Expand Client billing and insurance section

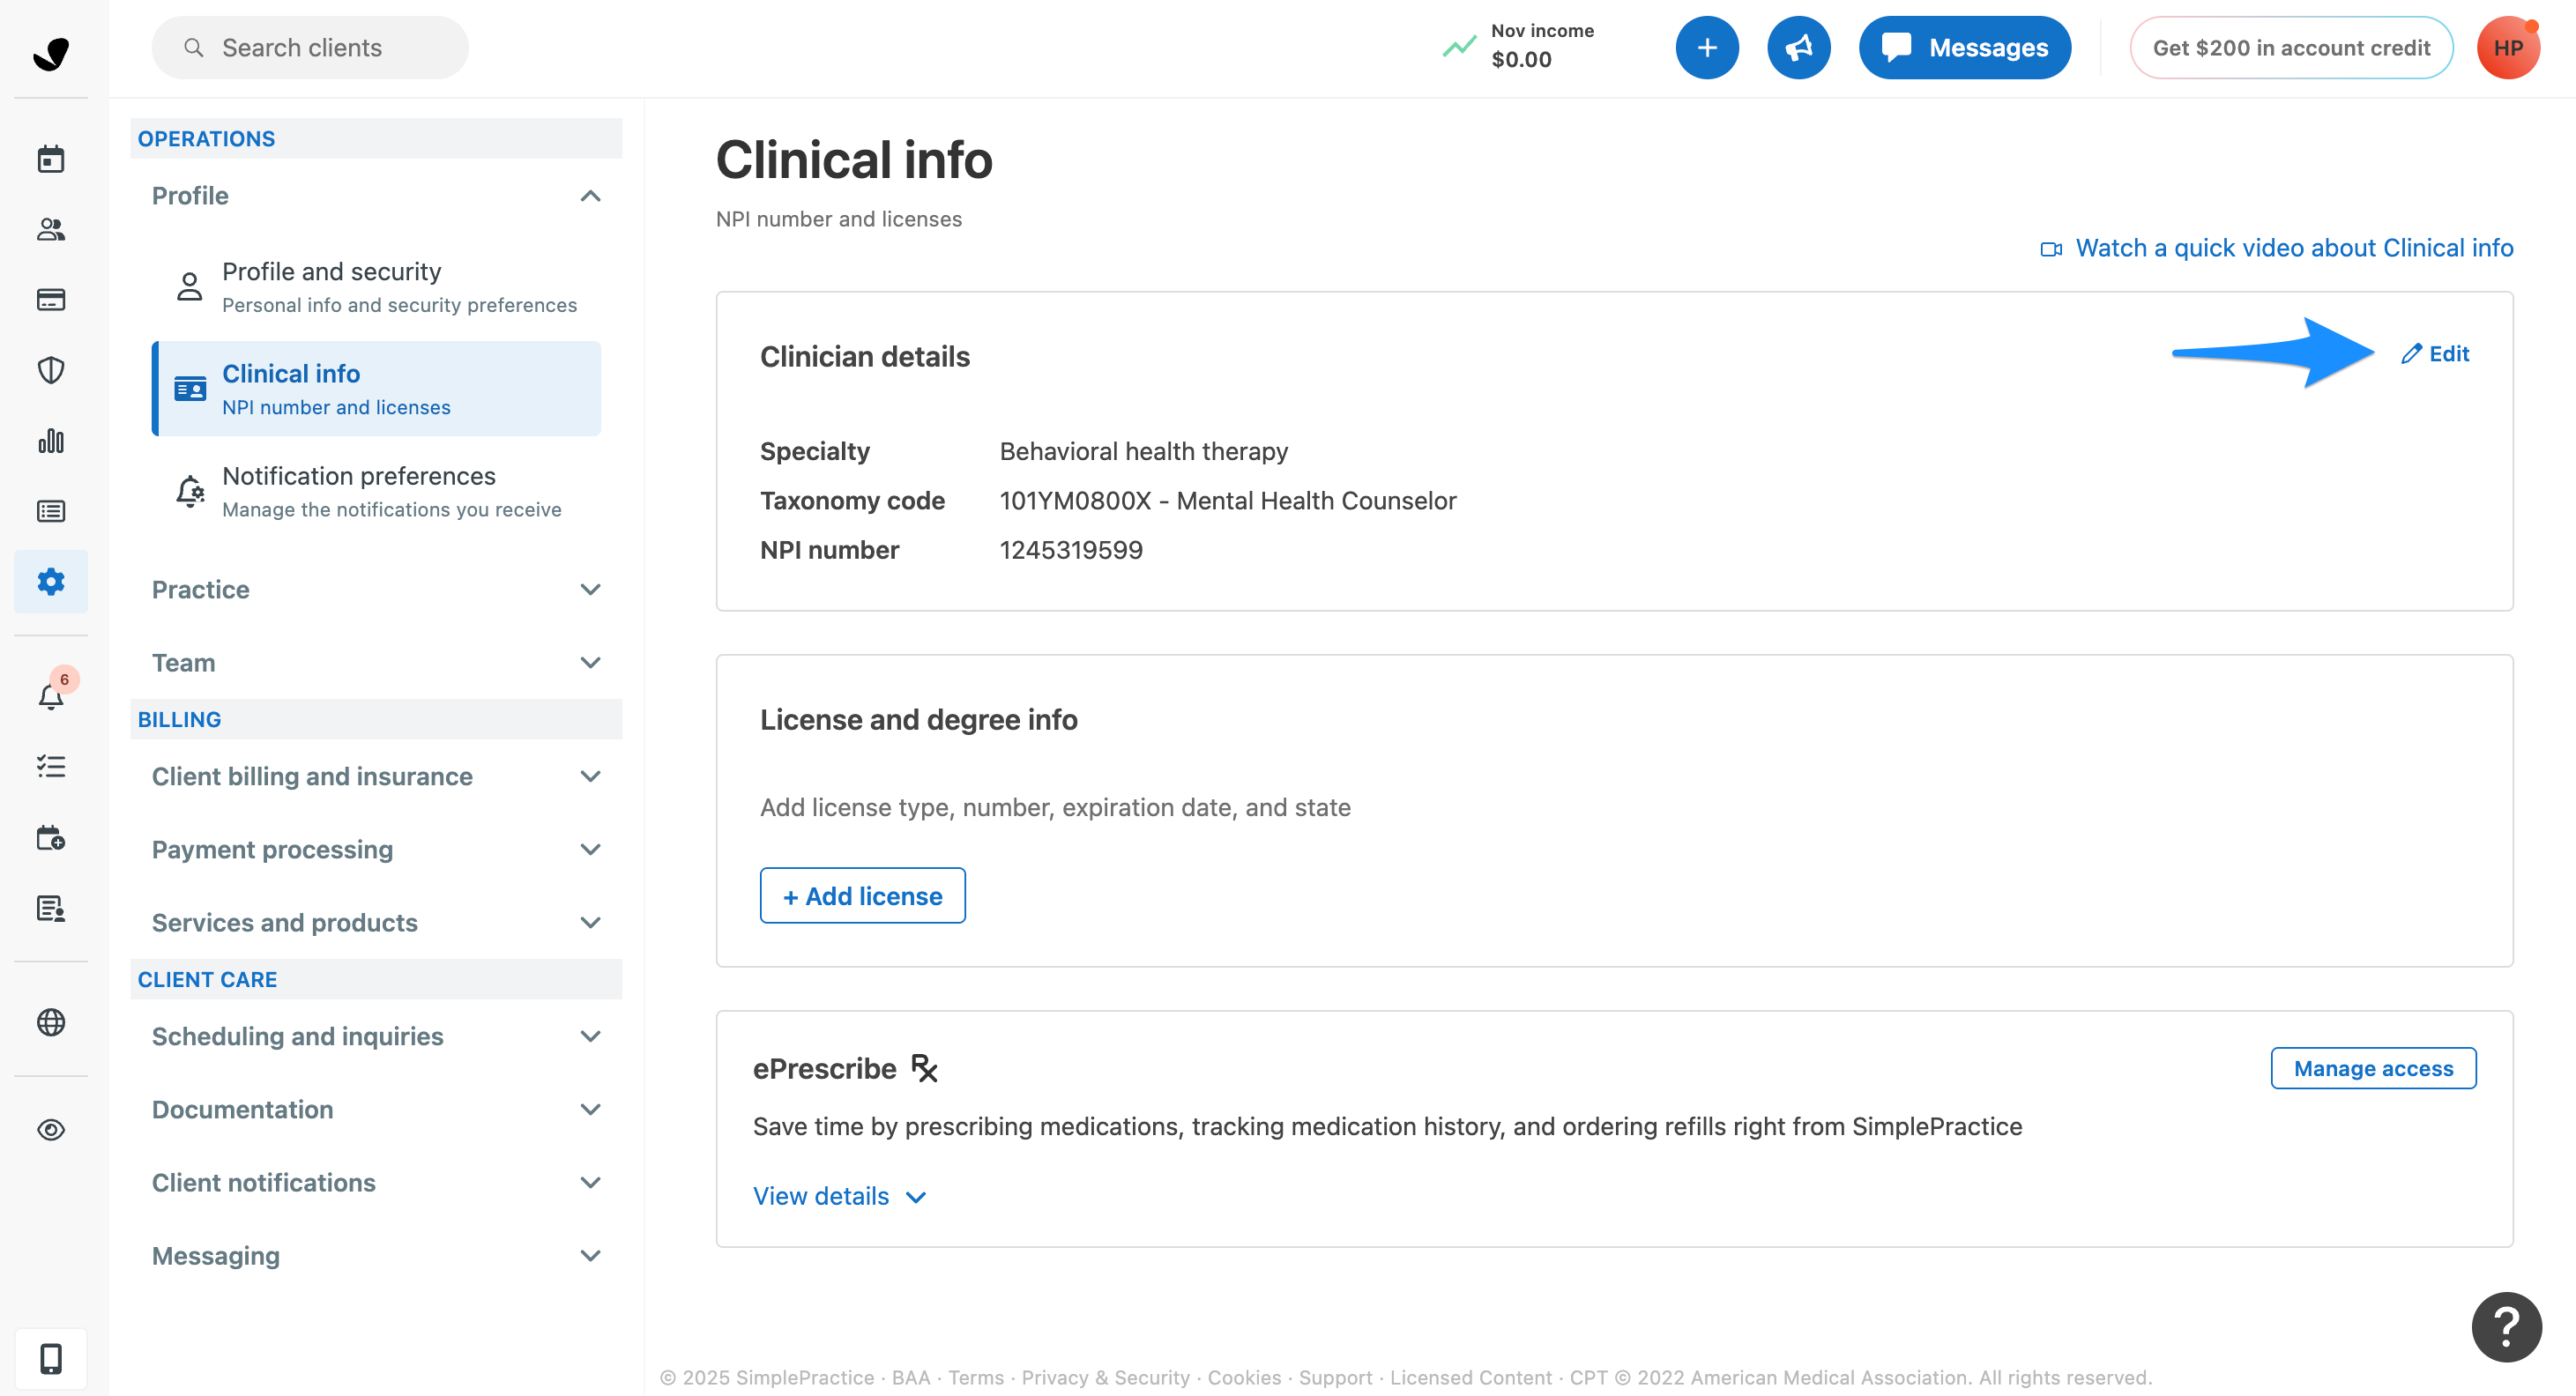(590, 776)
